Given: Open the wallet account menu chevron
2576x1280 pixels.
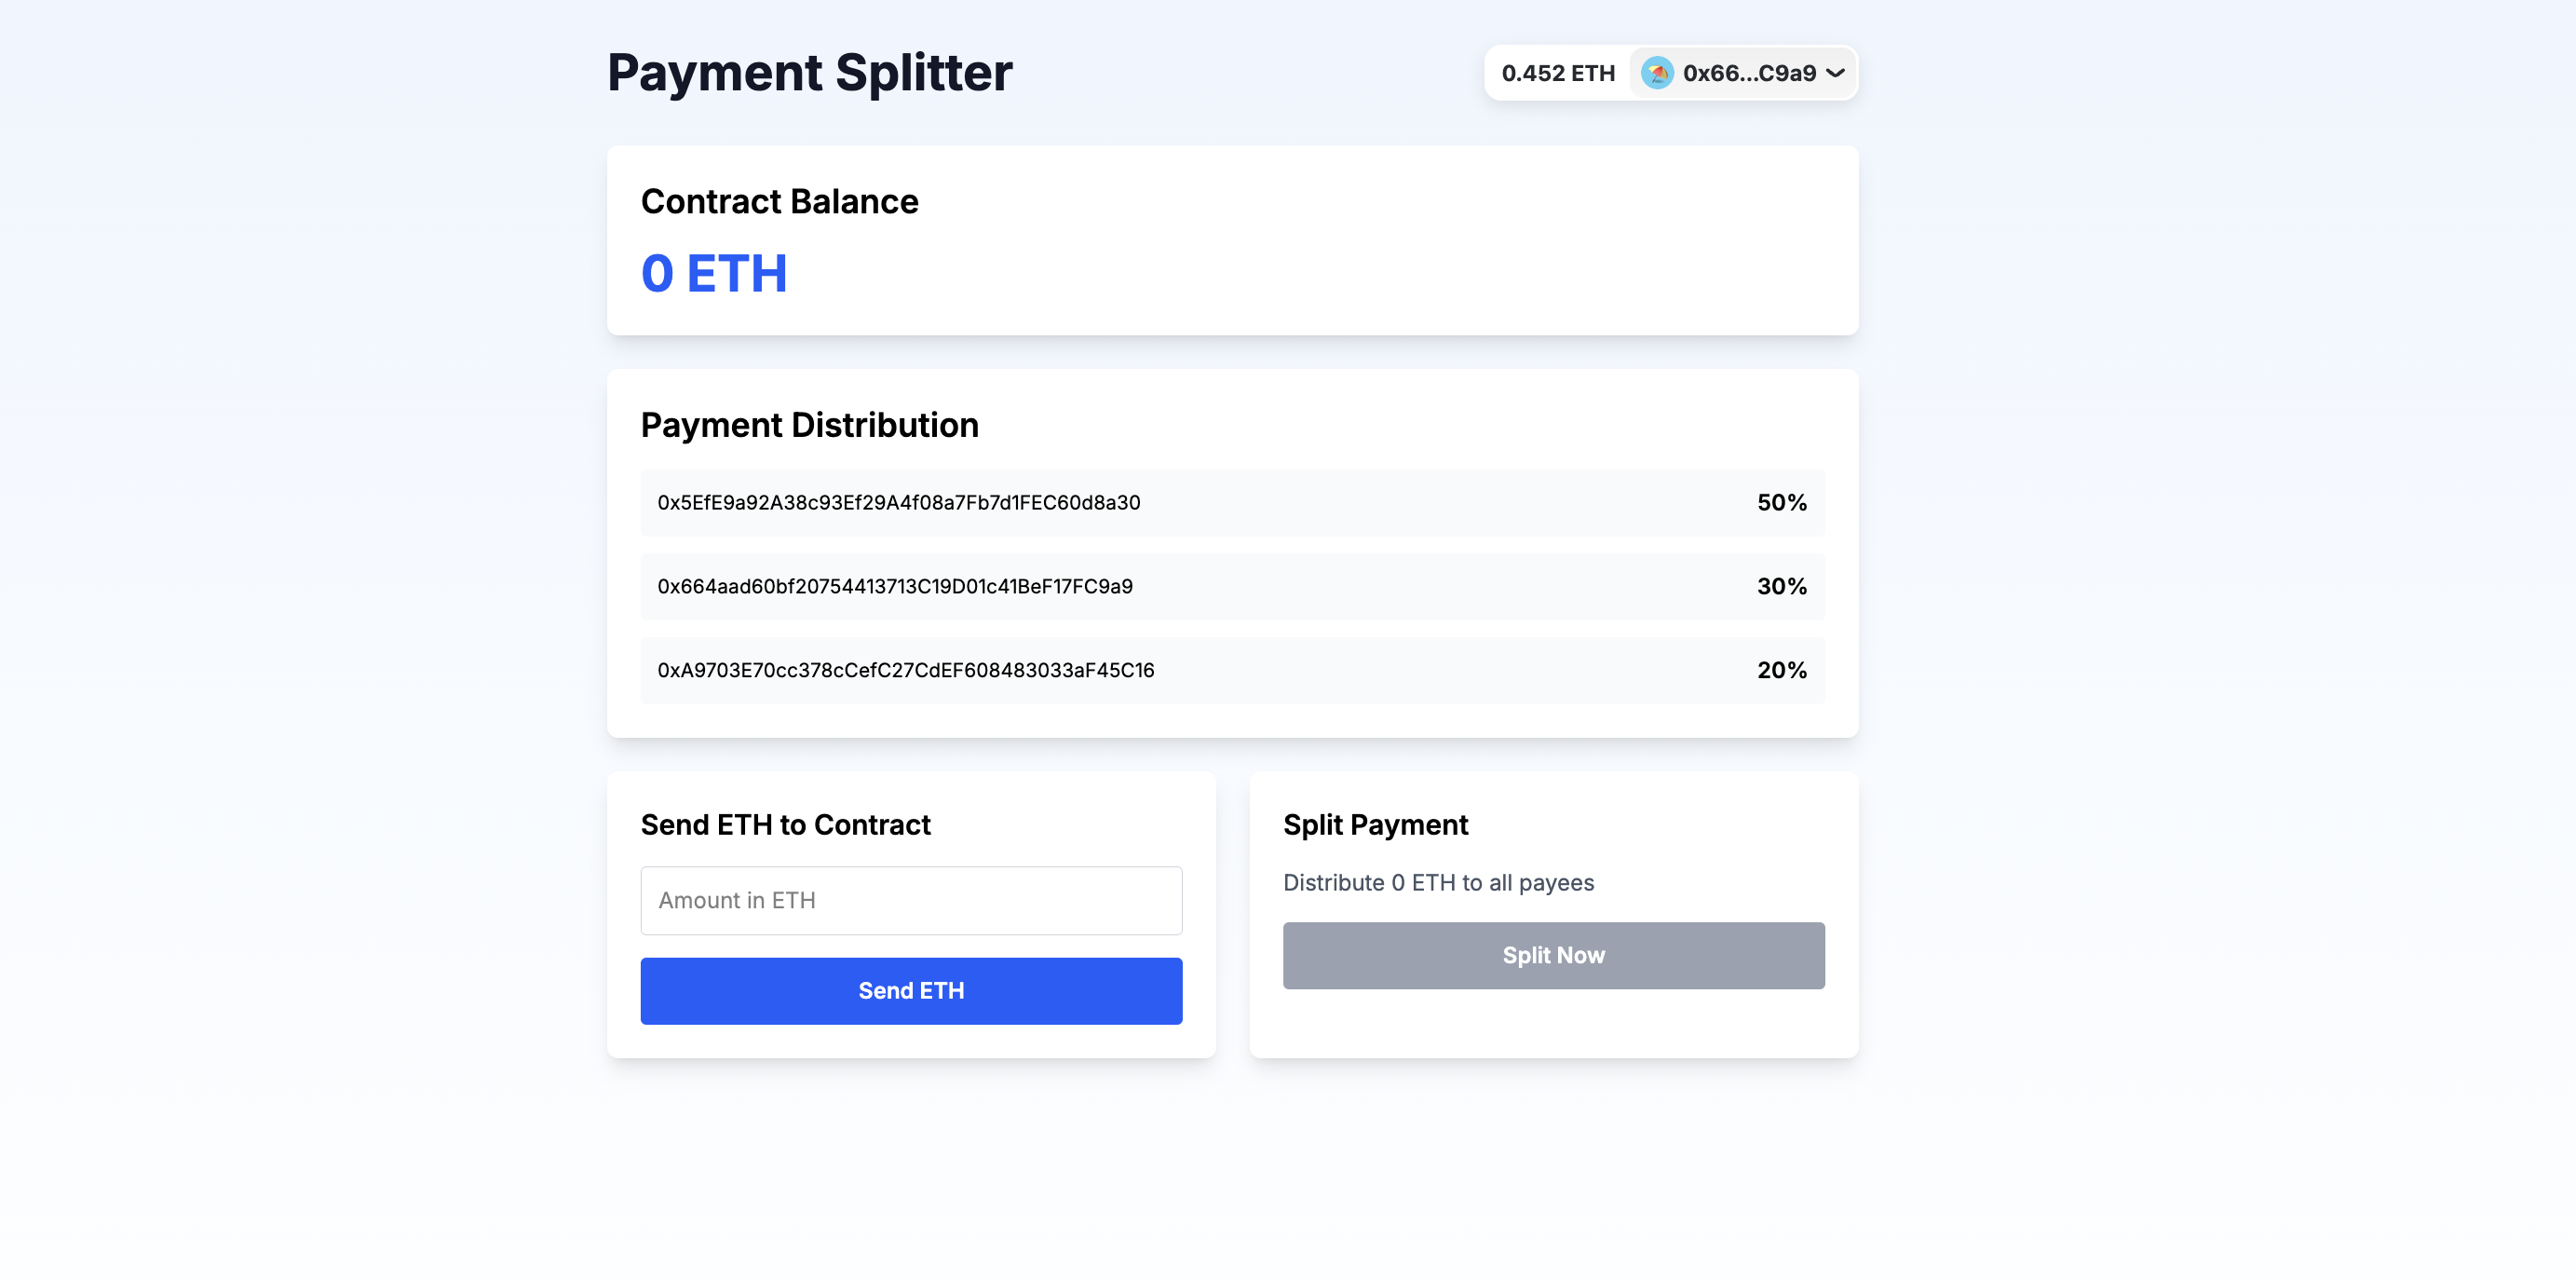Looking at the screenshot, I should point(1836,72).
